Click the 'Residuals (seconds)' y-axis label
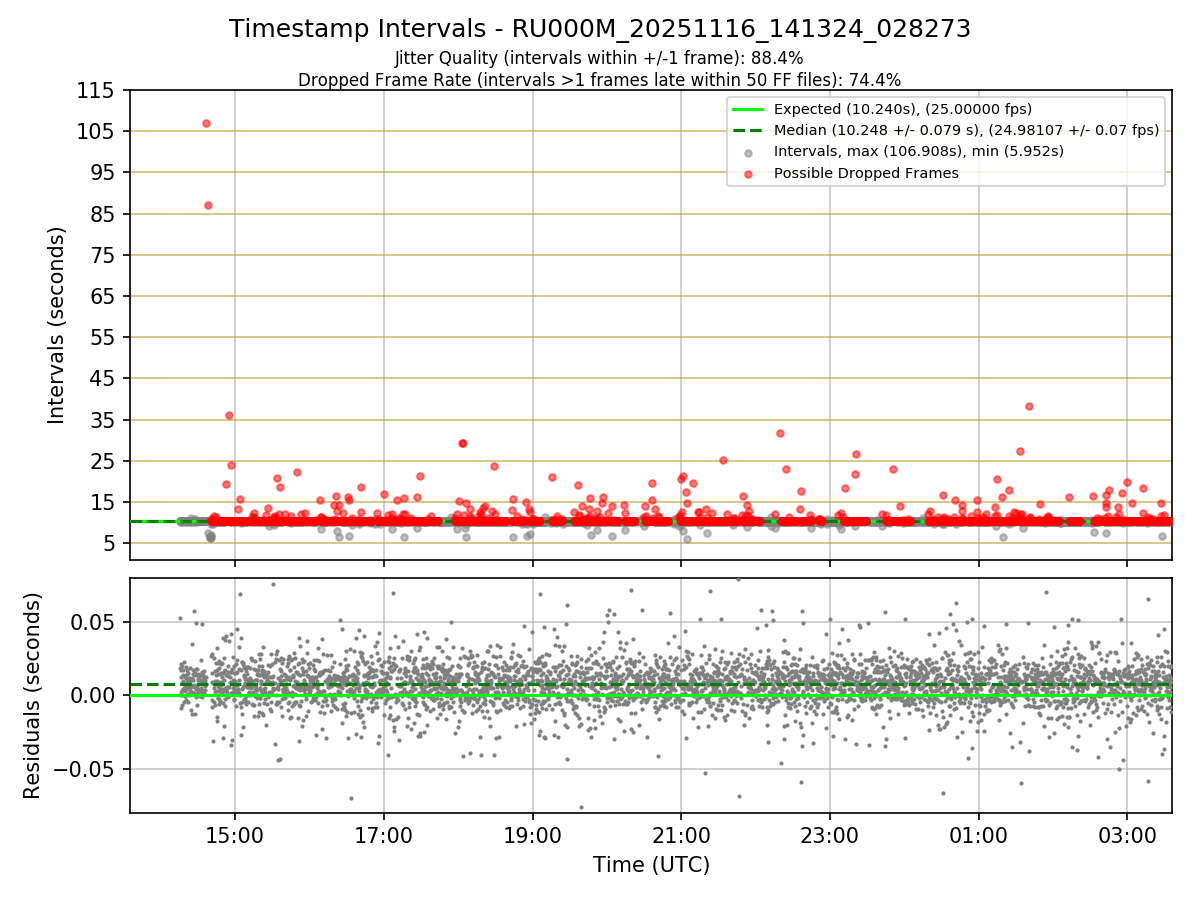 33,696
